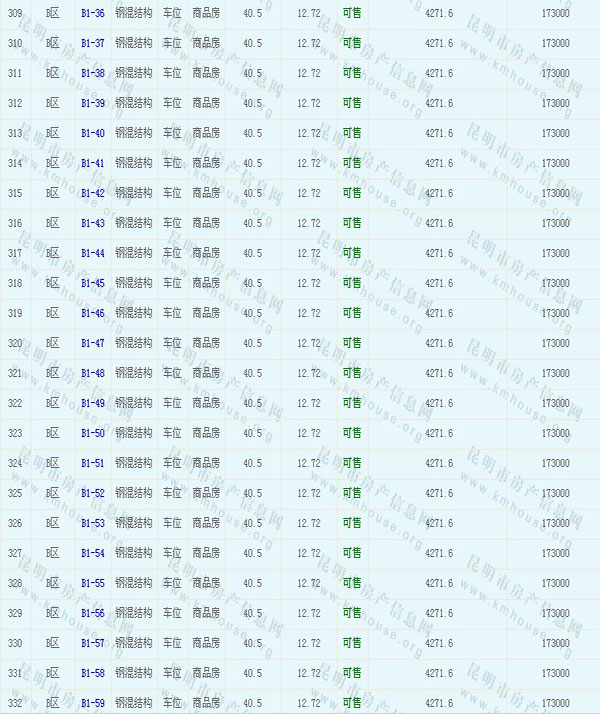
Task: Click the B1-37 unit link
Action: click(x=92, y=44)
